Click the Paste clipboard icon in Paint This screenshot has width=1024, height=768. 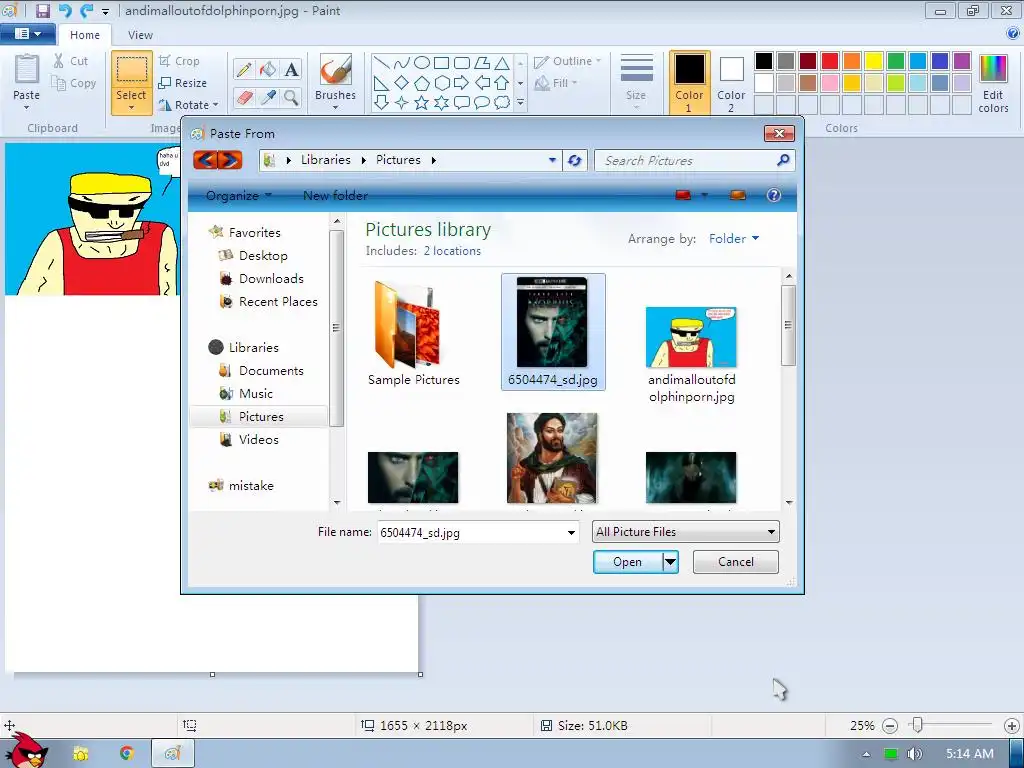pos(27,71)
